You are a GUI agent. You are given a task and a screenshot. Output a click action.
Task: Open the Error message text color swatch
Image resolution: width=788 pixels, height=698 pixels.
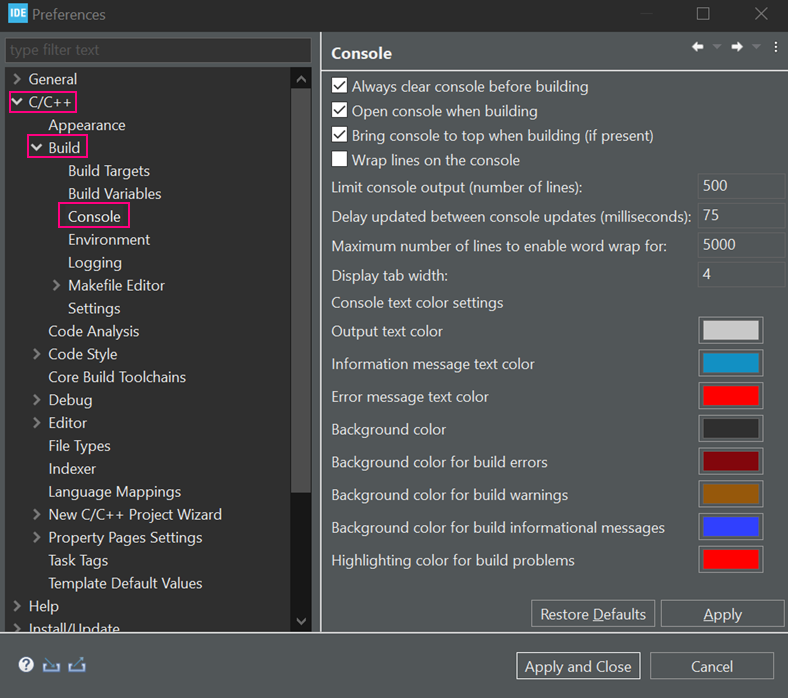tap(731, 396)
